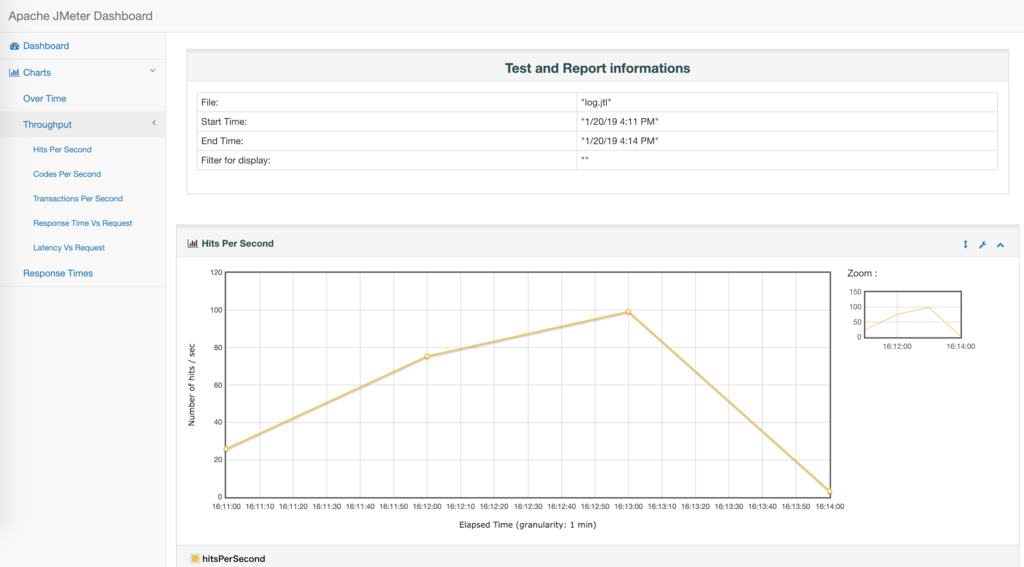Screen dimensions: 1024x567
Task: Open chart settings with the wrench icon
Action: [983, 244]
